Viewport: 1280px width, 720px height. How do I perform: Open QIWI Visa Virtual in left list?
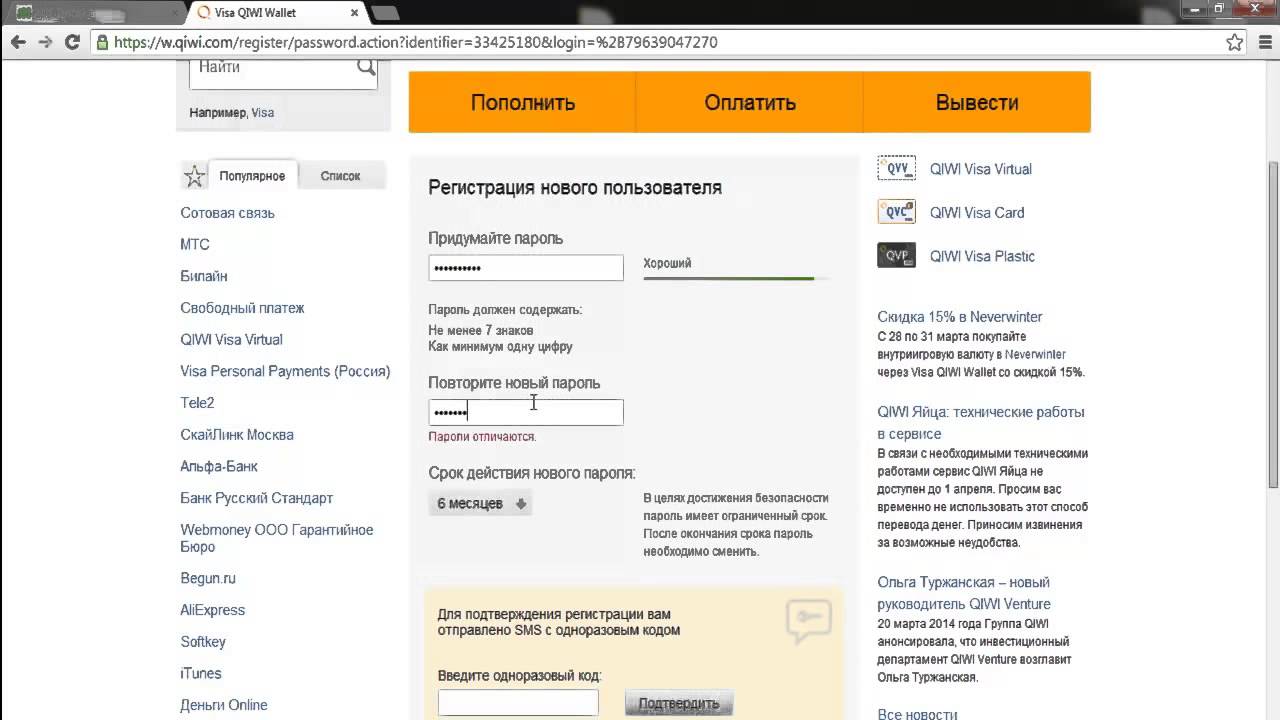231,339
